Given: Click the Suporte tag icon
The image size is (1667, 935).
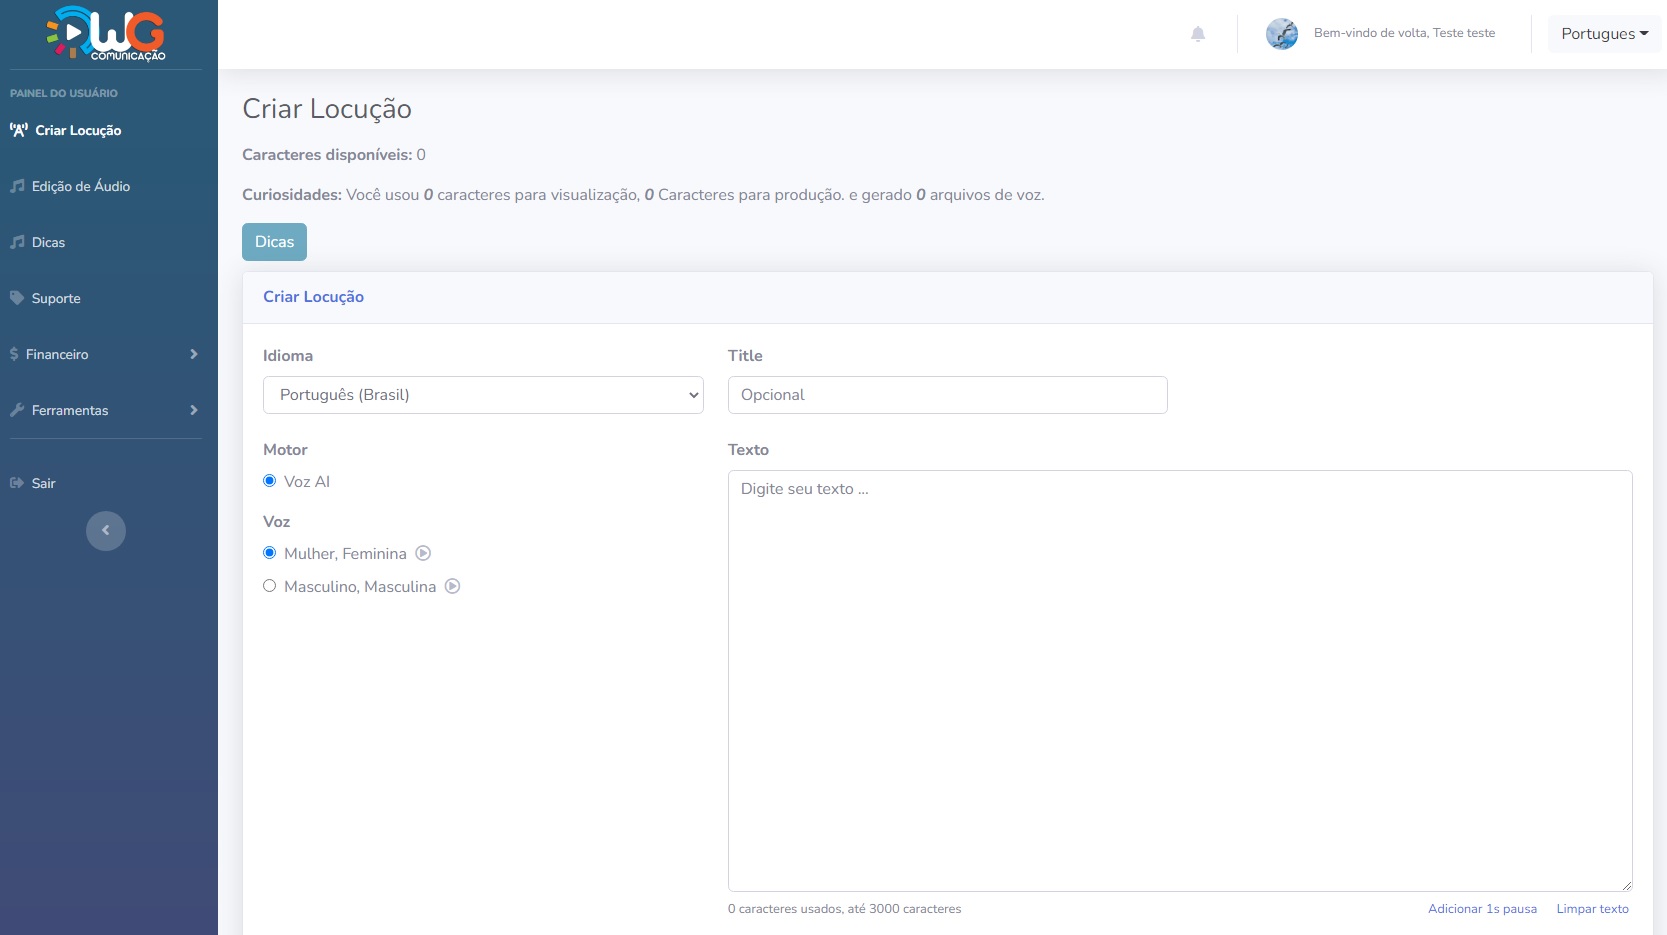Looking at the screenshot, I should (x=17, y=298).
